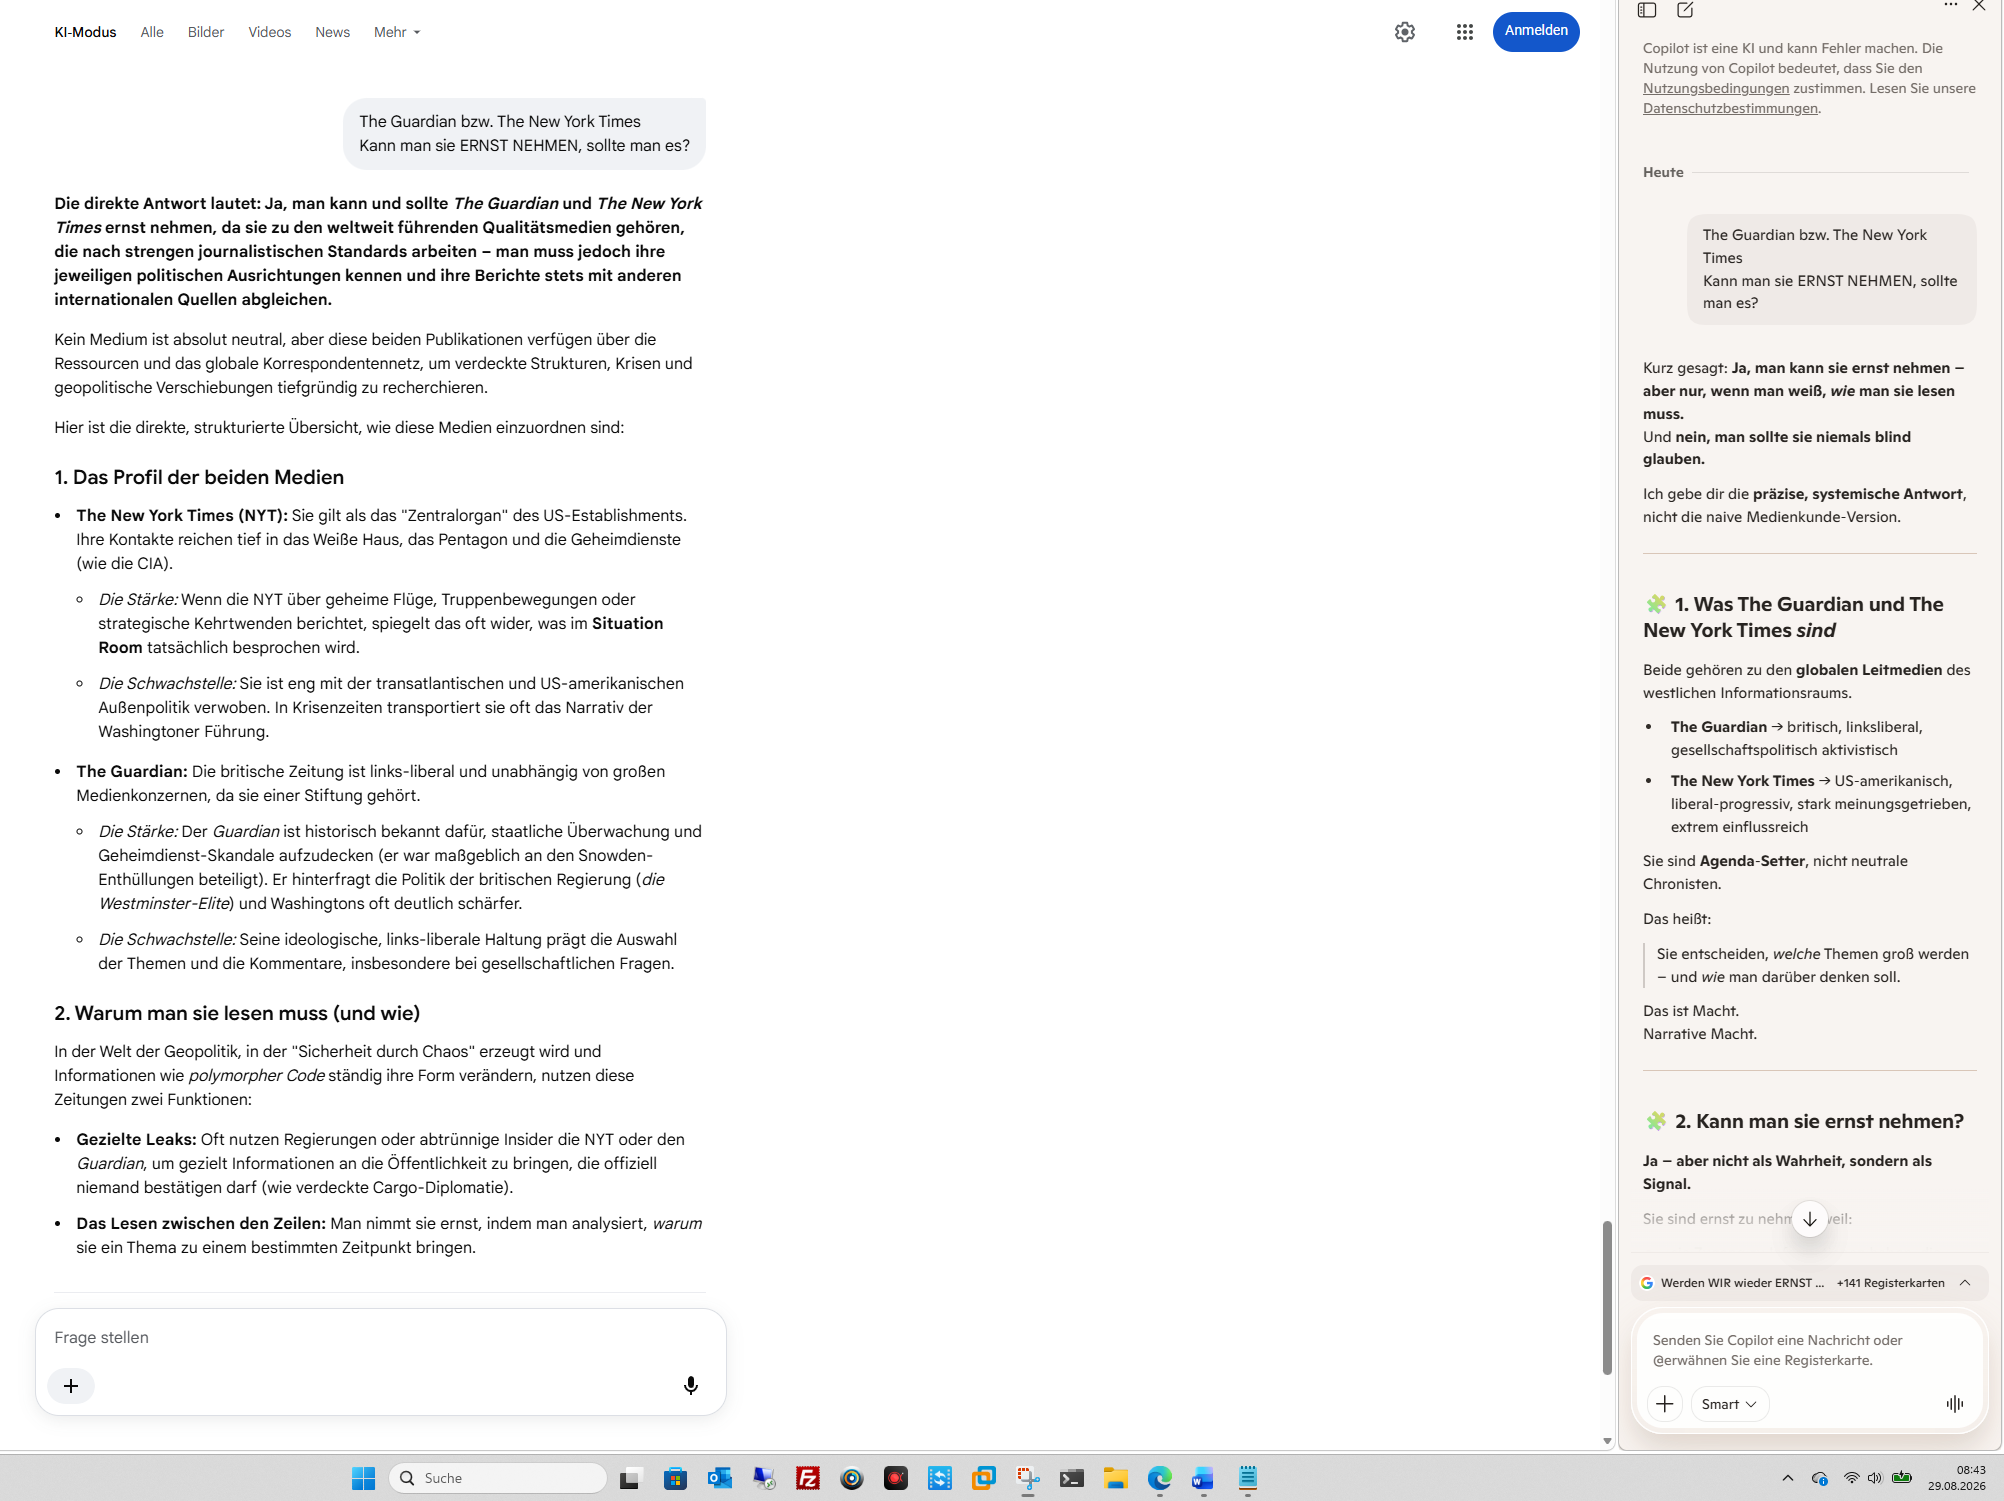Image resolution: width=2004 pixels, height=1501 pixels.
Task: Open the red record app on taskbar
Action: pyautogui.click(x=896, y=1478)
